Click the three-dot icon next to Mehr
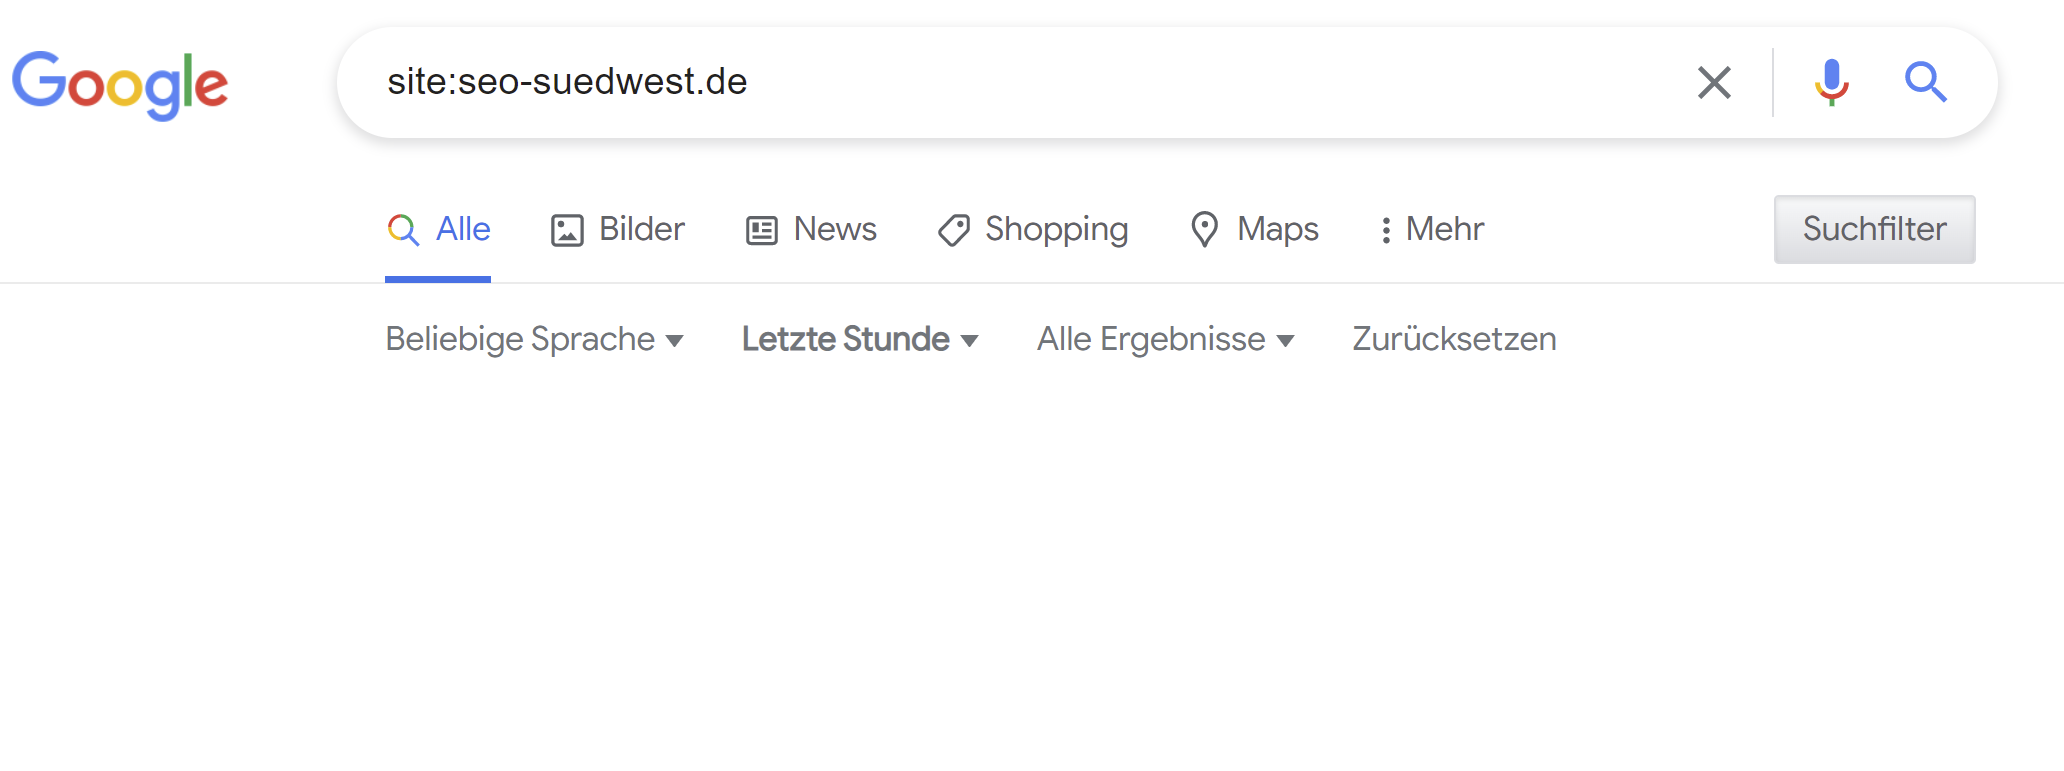Screen dimensions: 2064x771 1385,229
